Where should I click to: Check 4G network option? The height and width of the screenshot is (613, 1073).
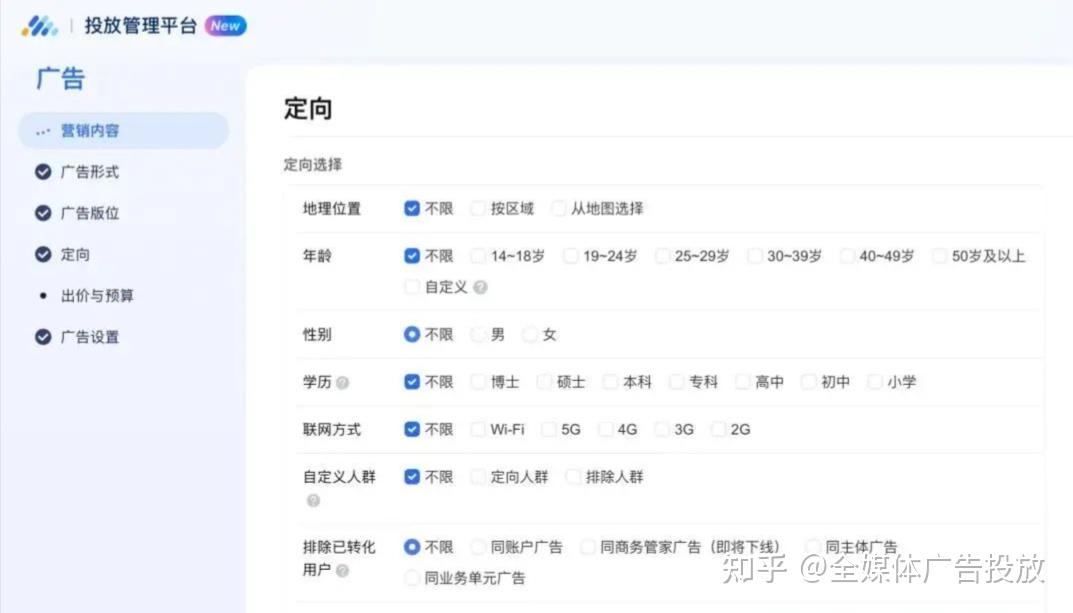[605, 429]
